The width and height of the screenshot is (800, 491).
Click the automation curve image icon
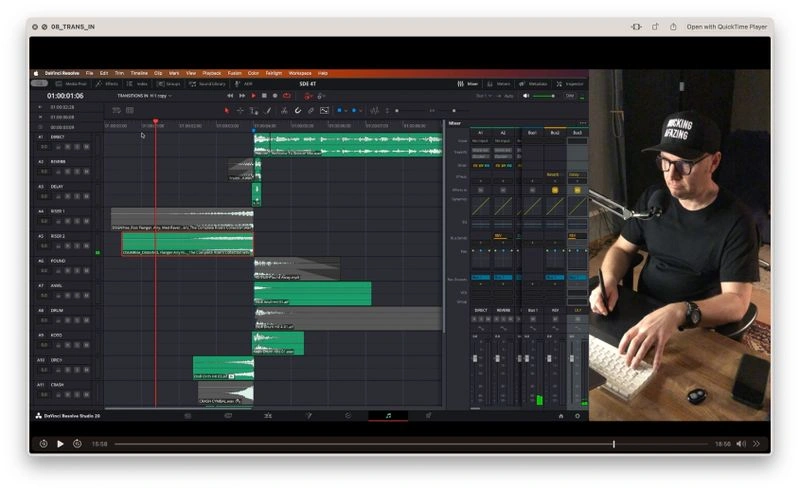[324, 110]
